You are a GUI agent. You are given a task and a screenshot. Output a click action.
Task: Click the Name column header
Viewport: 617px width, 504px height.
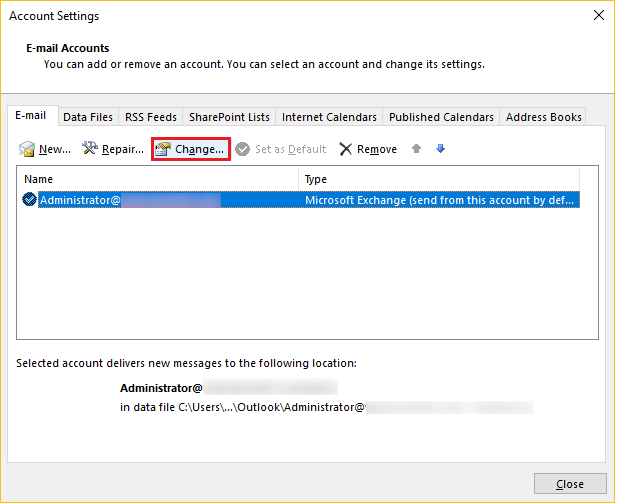pos(157,179)
